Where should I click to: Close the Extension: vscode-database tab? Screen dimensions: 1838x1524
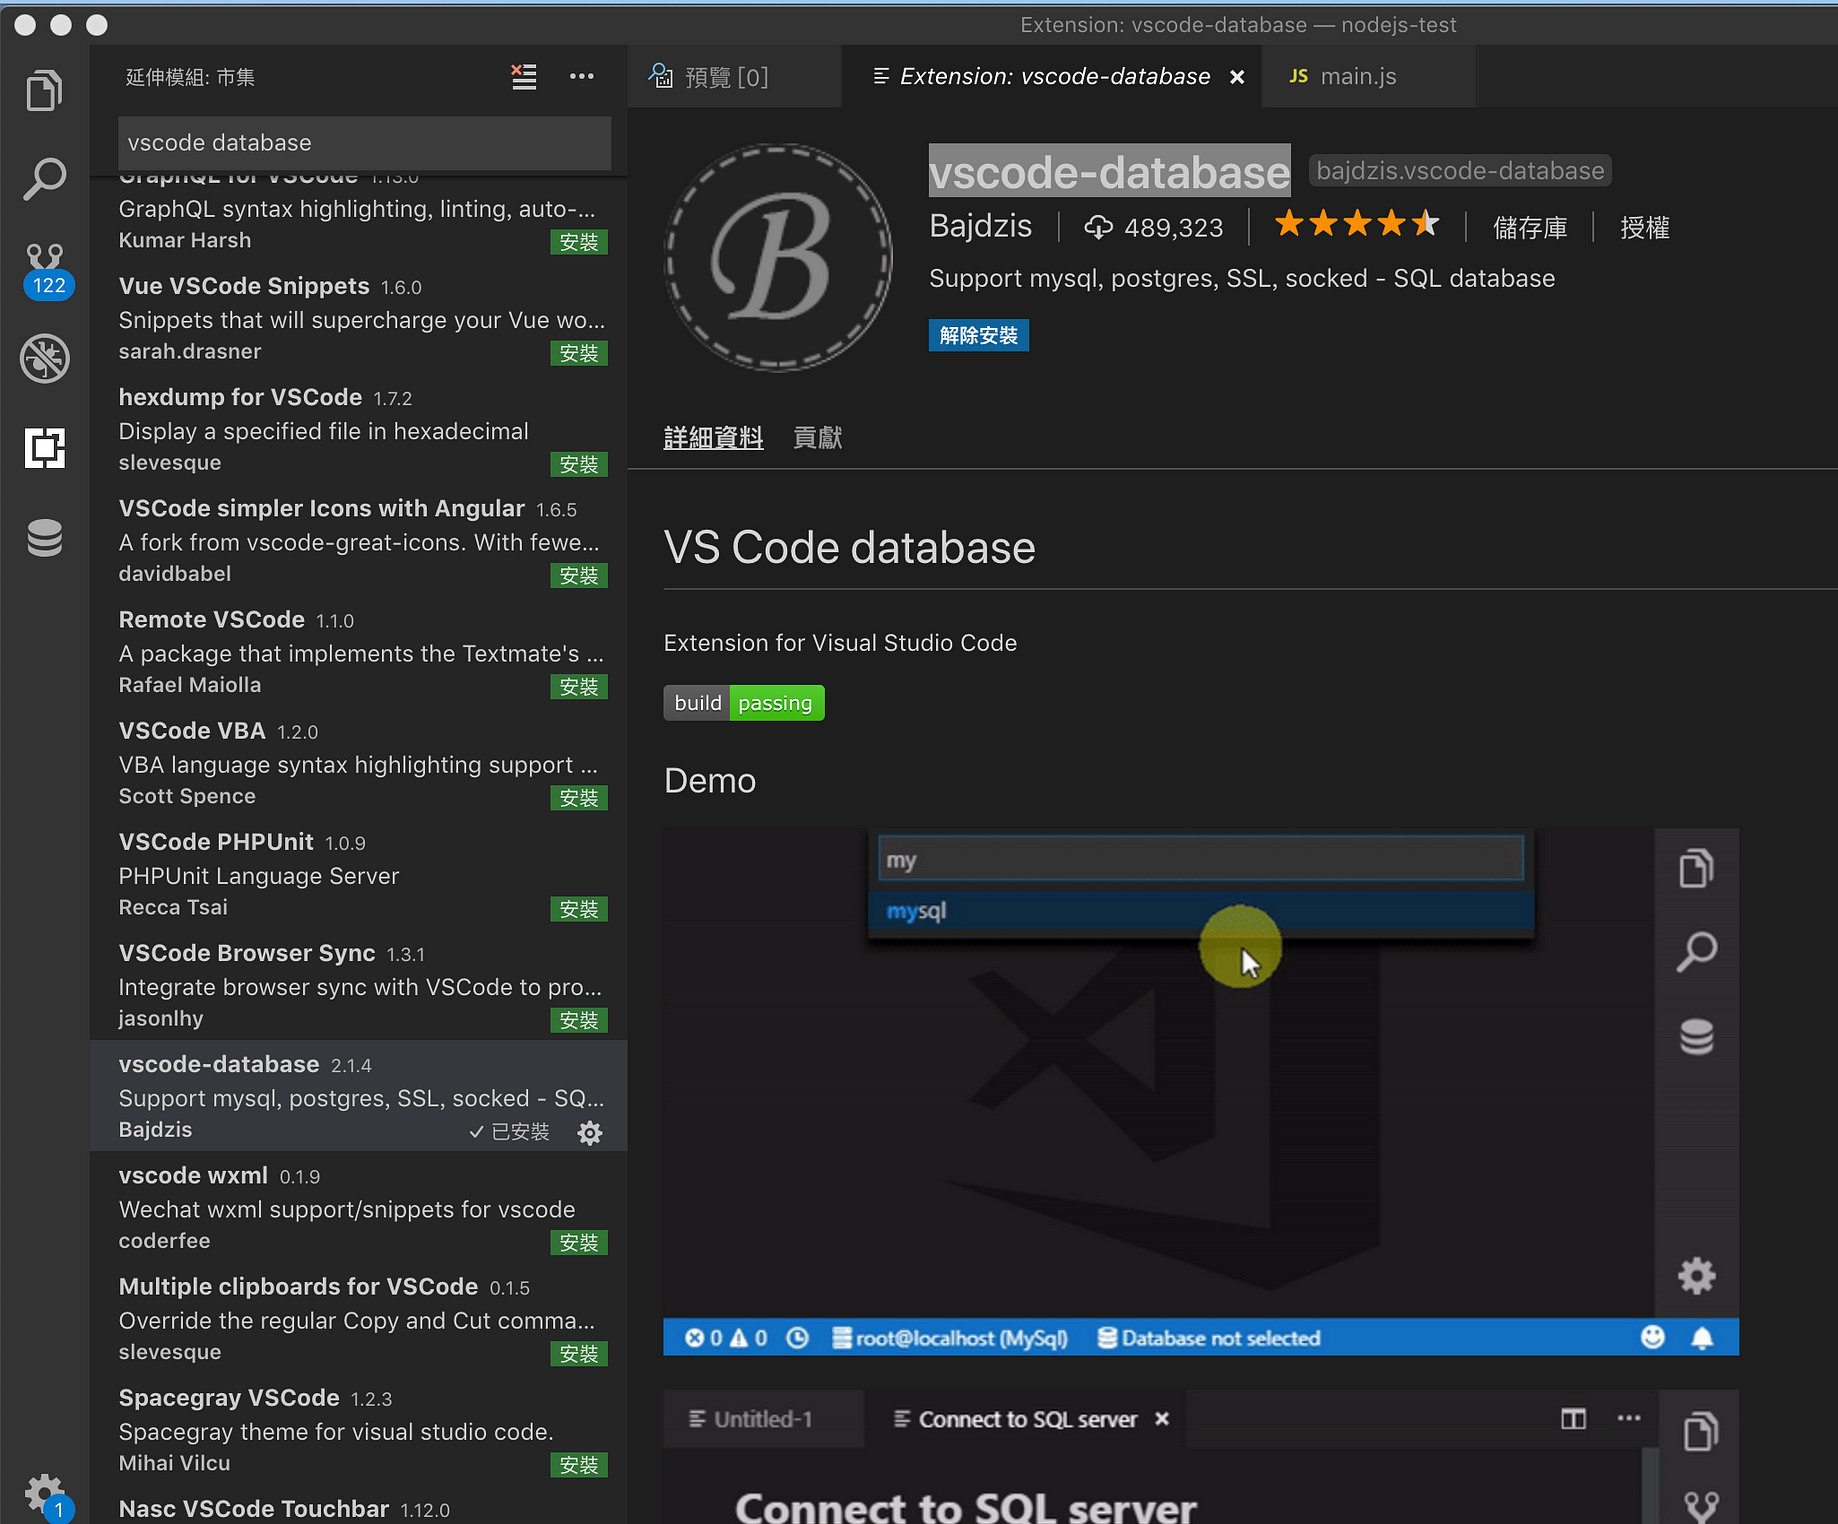[1237, 77]
